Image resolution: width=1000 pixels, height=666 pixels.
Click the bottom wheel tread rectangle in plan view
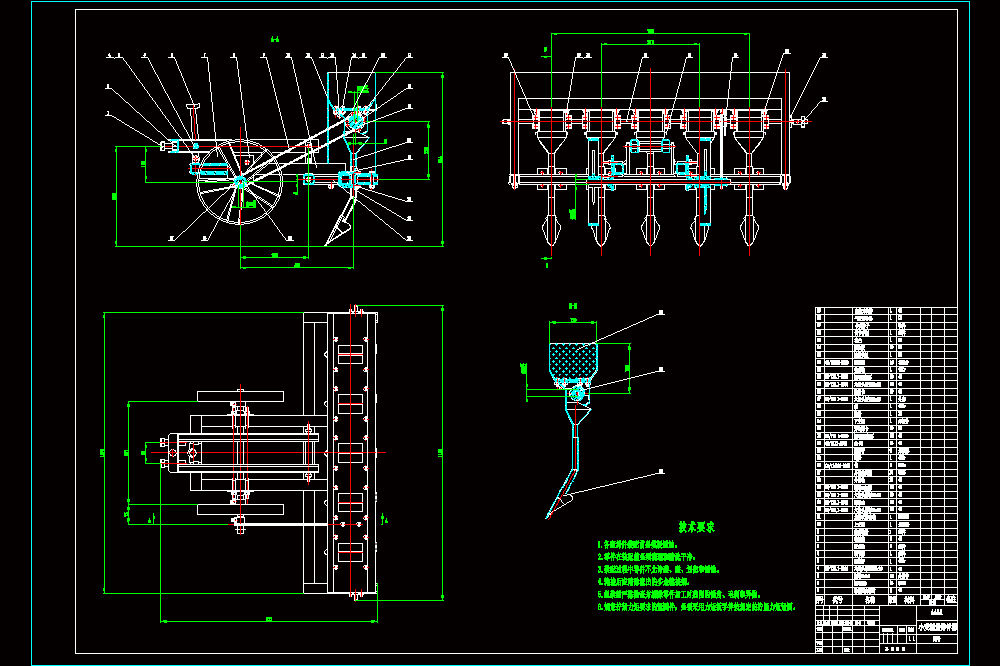(x=240, y=509)
